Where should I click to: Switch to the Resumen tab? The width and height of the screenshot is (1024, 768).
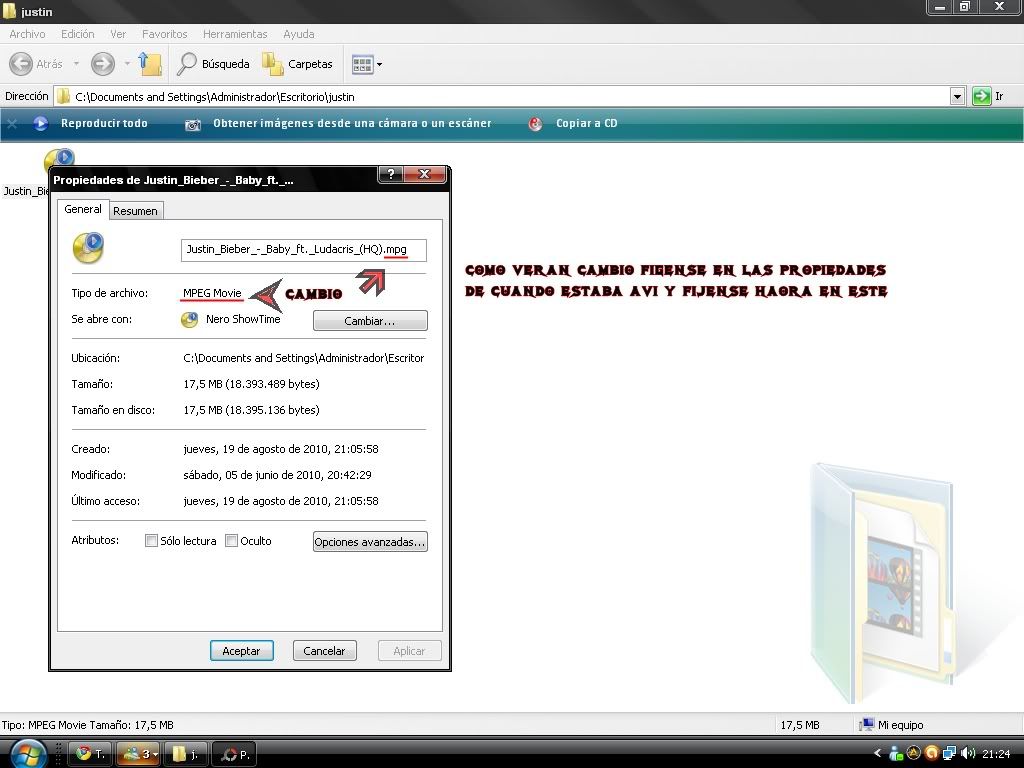tap(135, 211)
